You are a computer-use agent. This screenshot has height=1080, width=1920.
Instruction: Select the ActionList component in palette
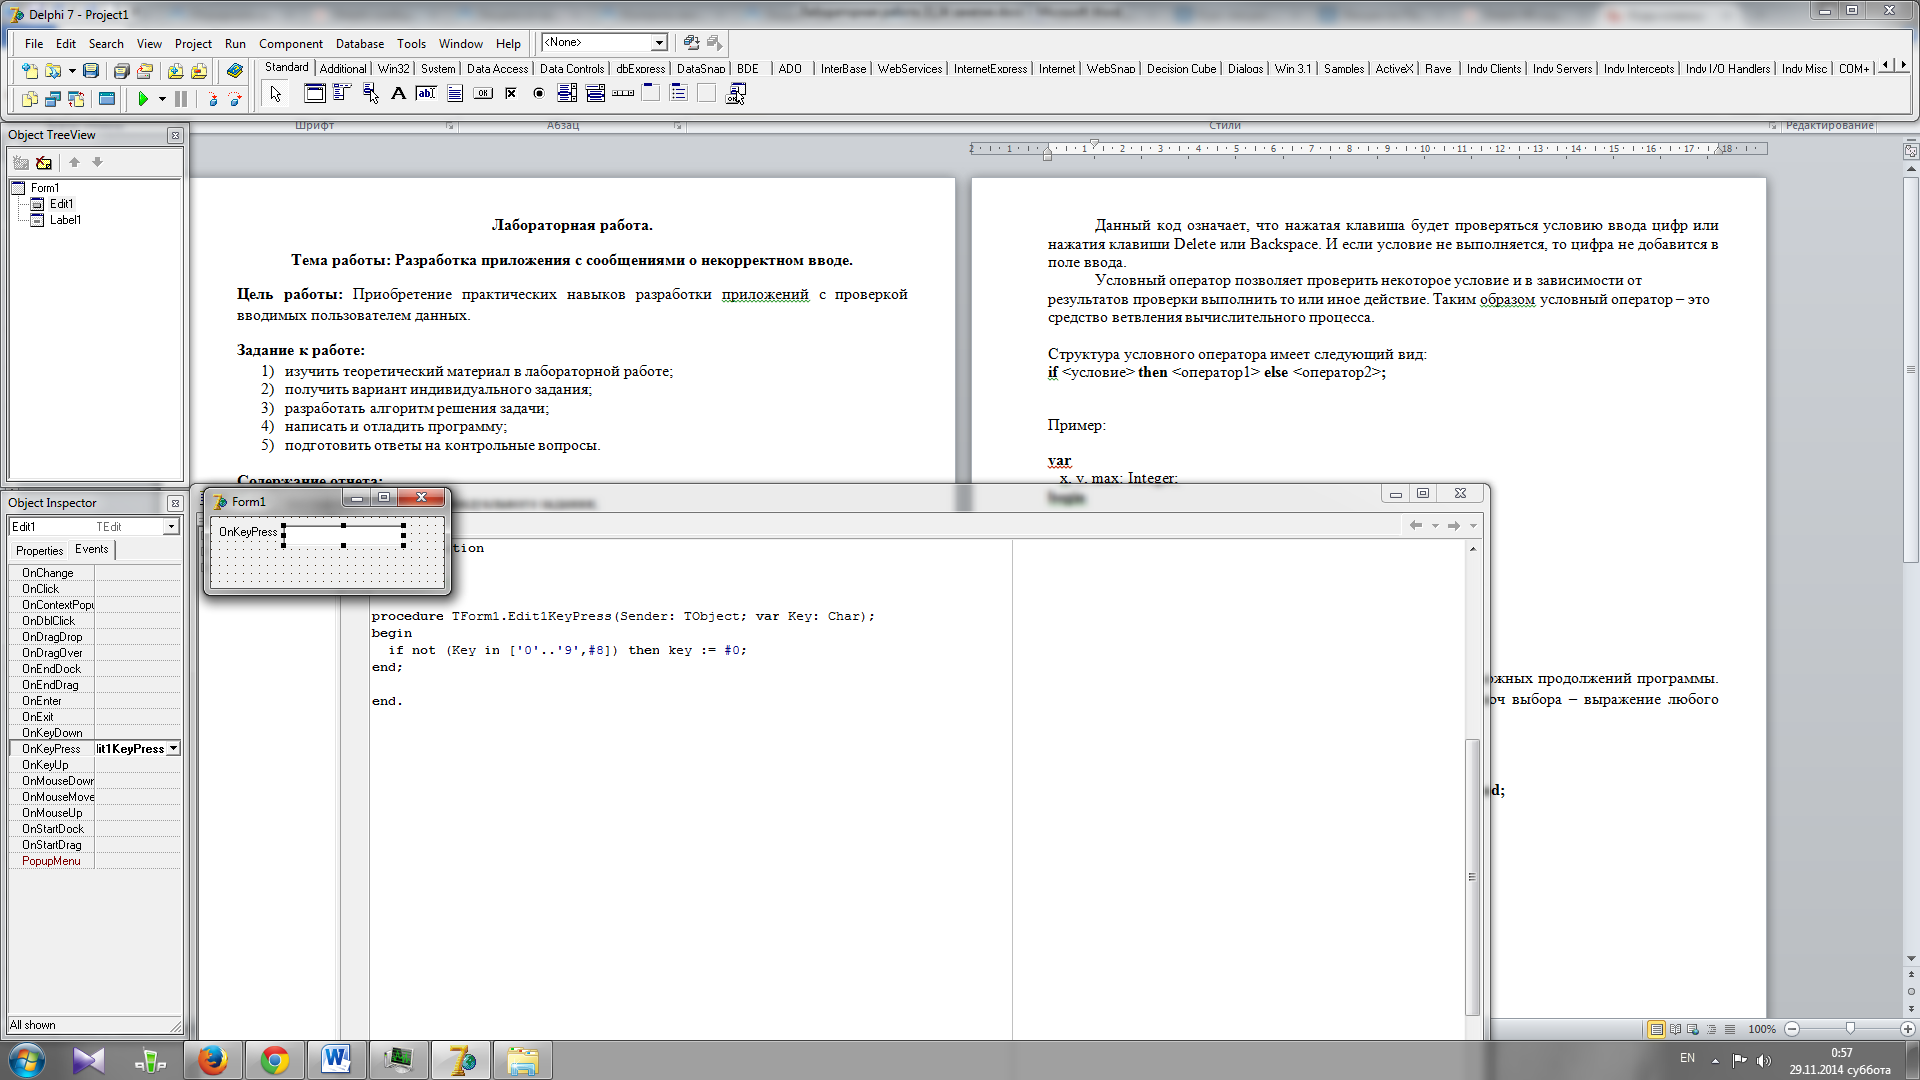coord(735,93)
